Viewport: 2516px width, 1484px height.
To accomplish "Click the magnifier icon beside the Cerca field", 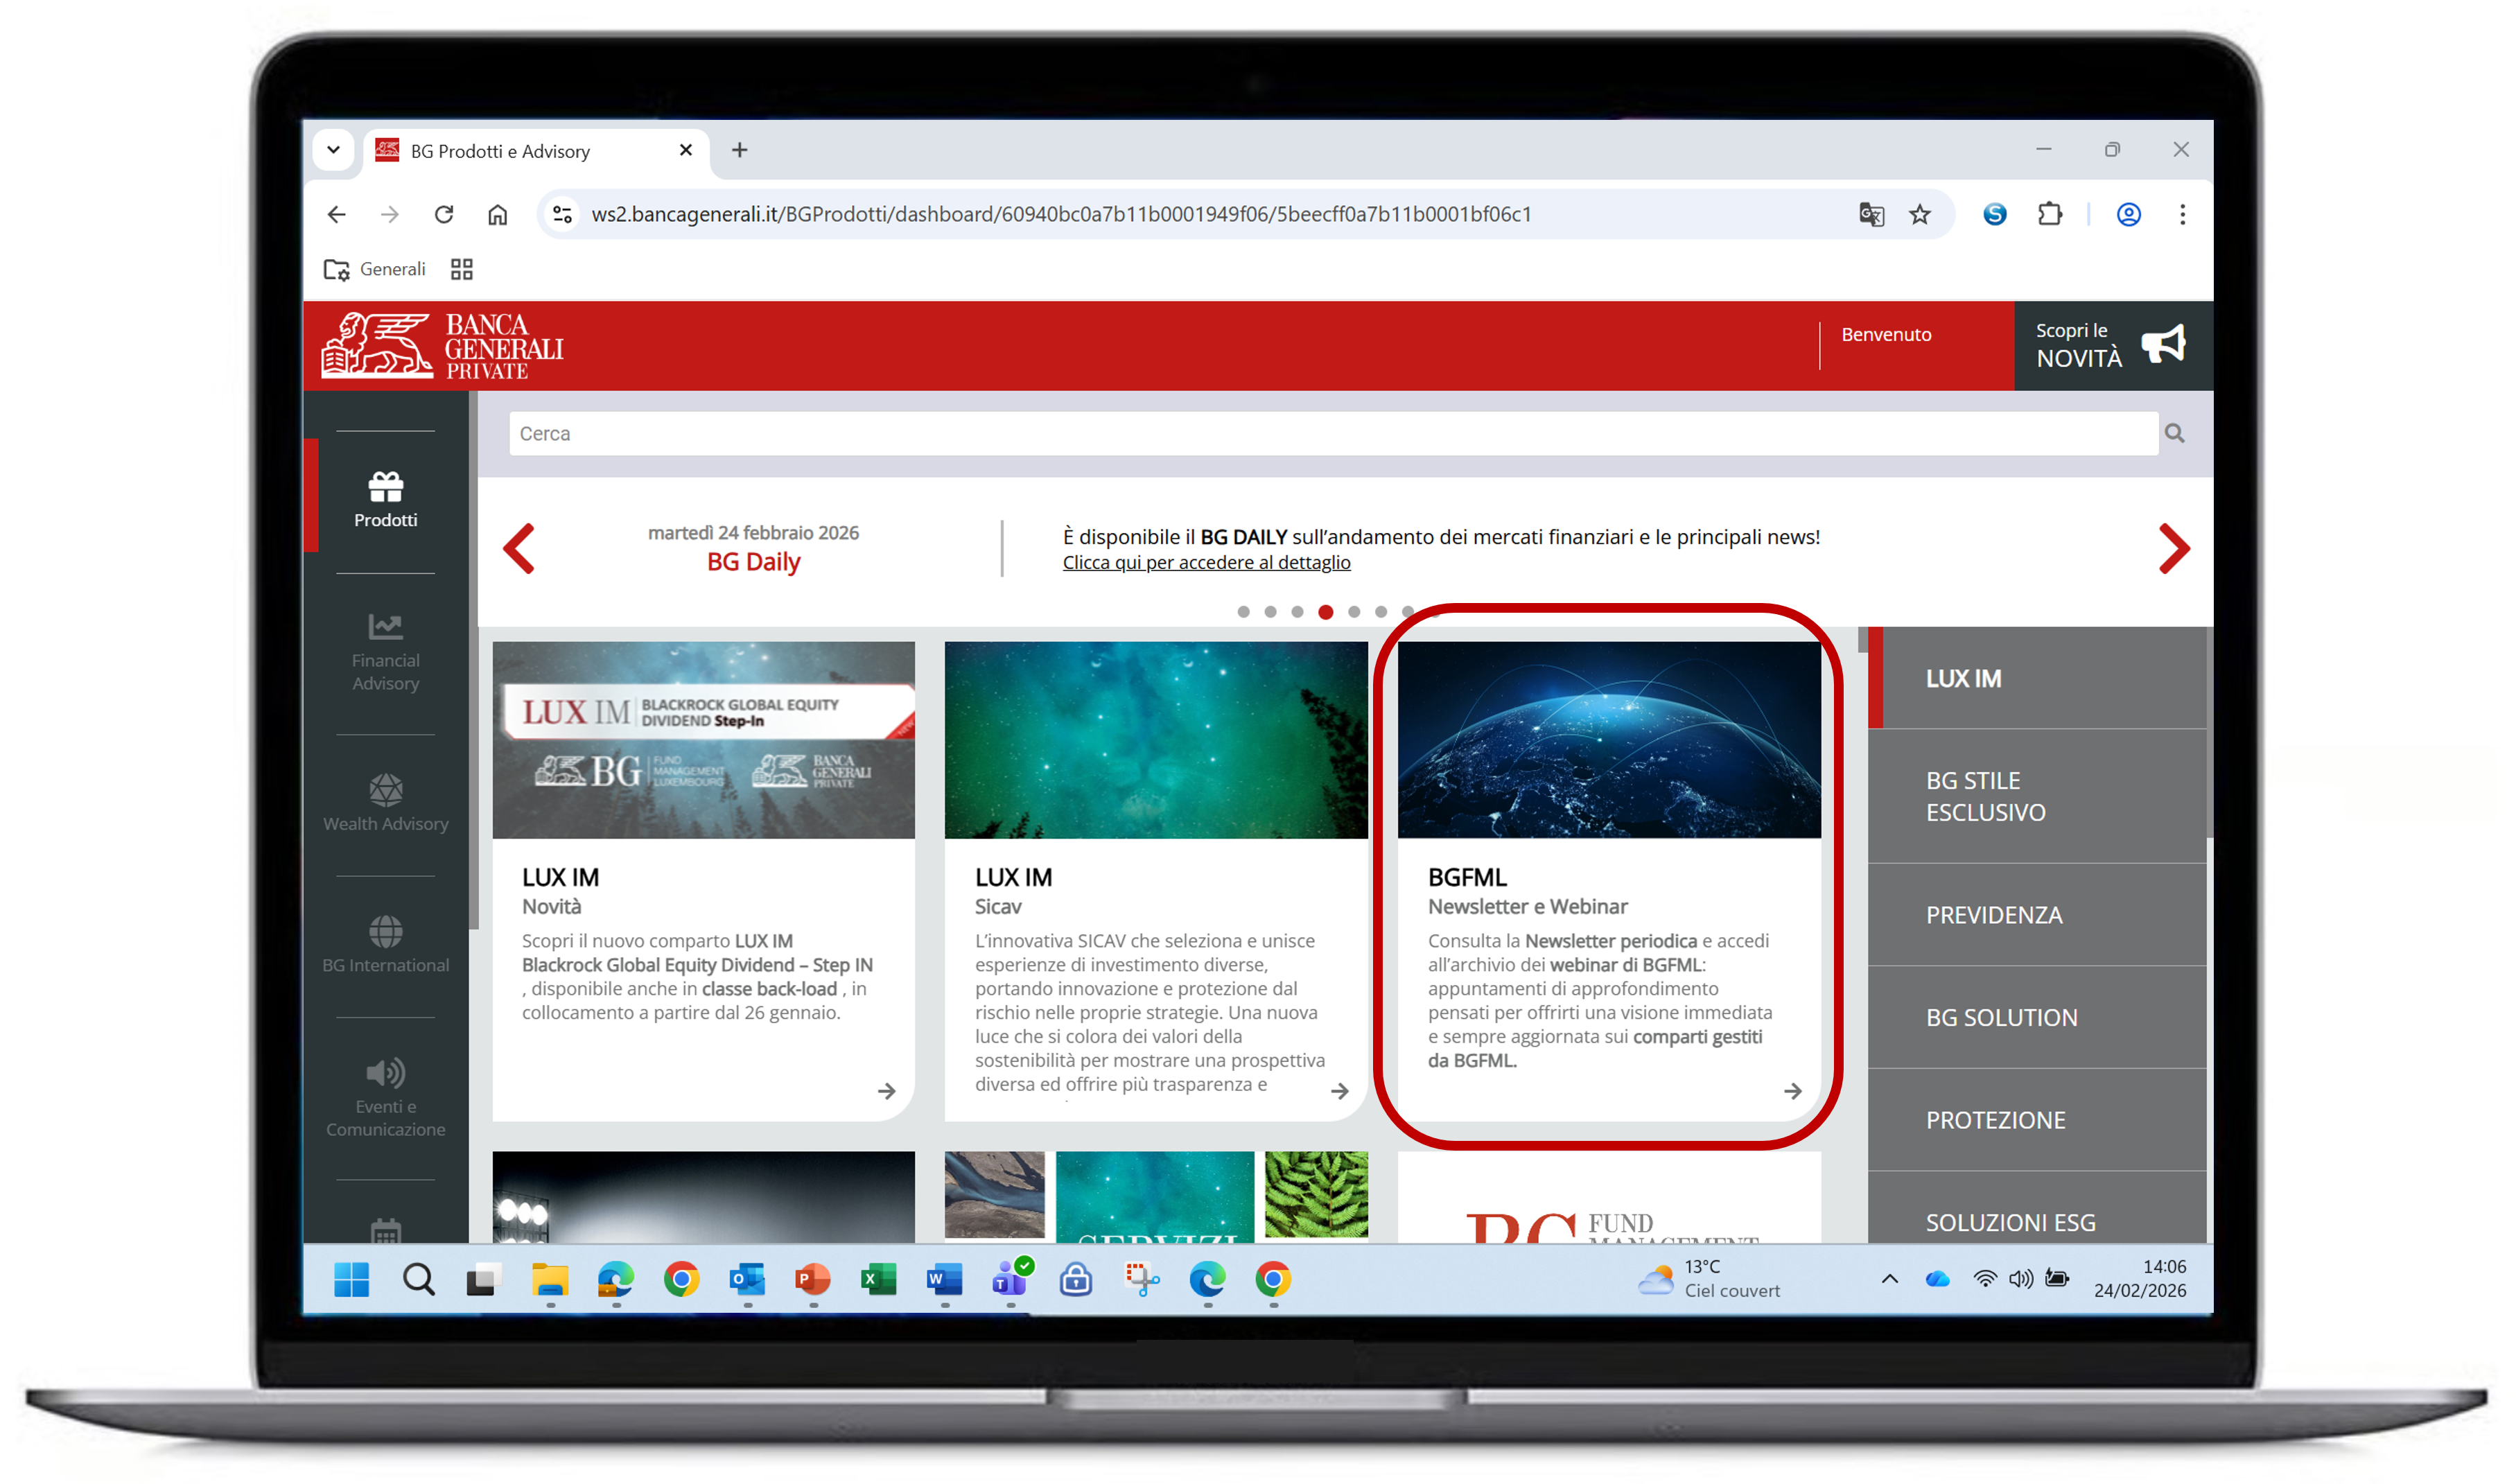I will point(2174,433).
